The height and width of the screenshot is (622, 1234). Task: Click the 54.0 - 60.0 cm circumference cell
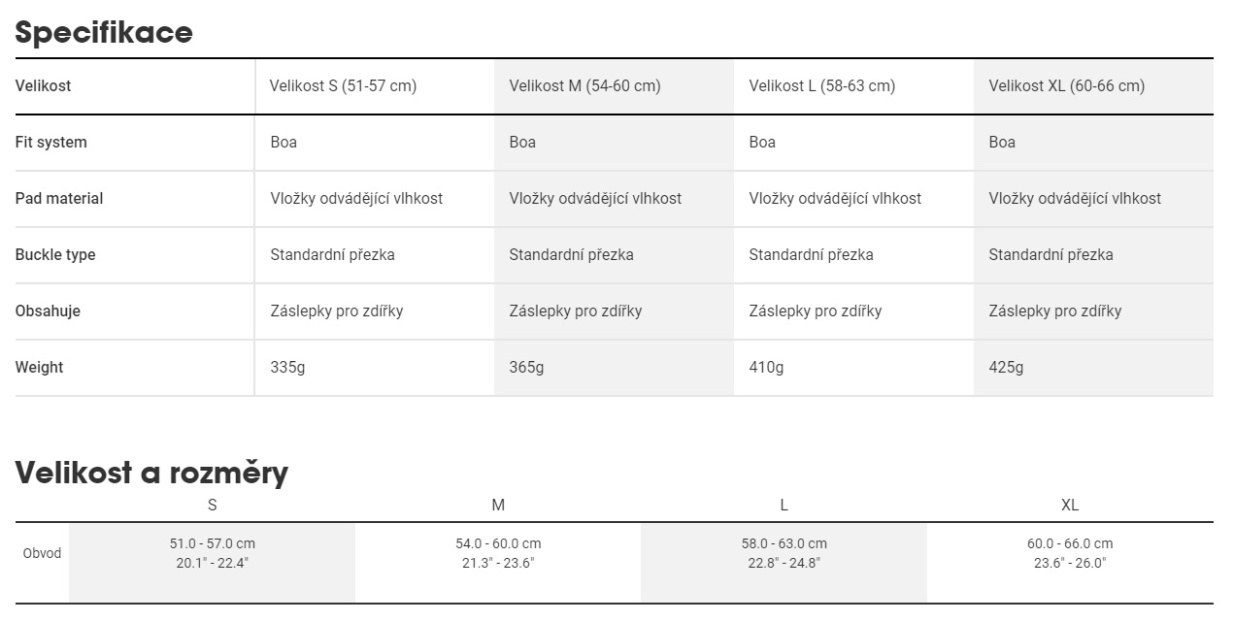(498, 552)
